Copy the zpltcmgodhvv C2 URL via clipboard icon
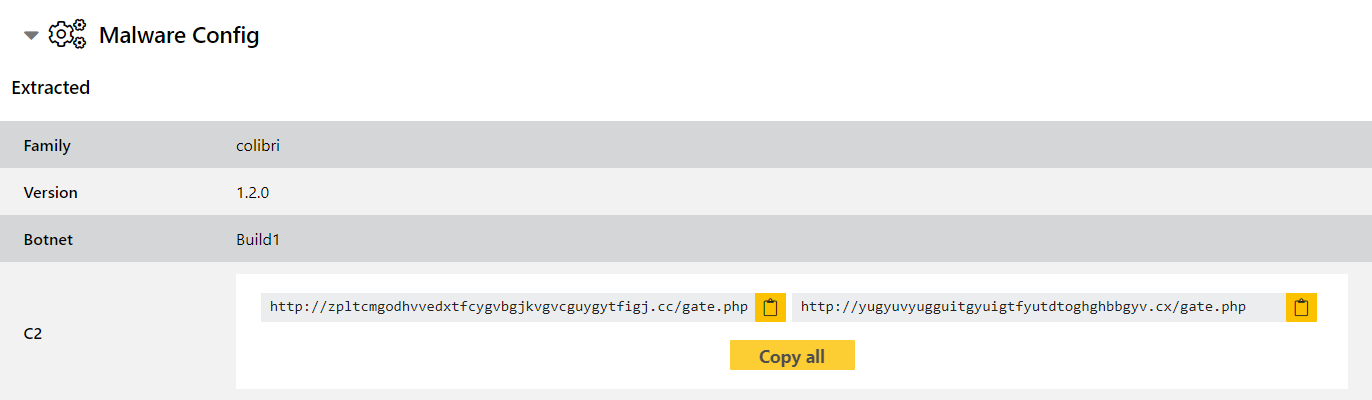 point(770,308)
